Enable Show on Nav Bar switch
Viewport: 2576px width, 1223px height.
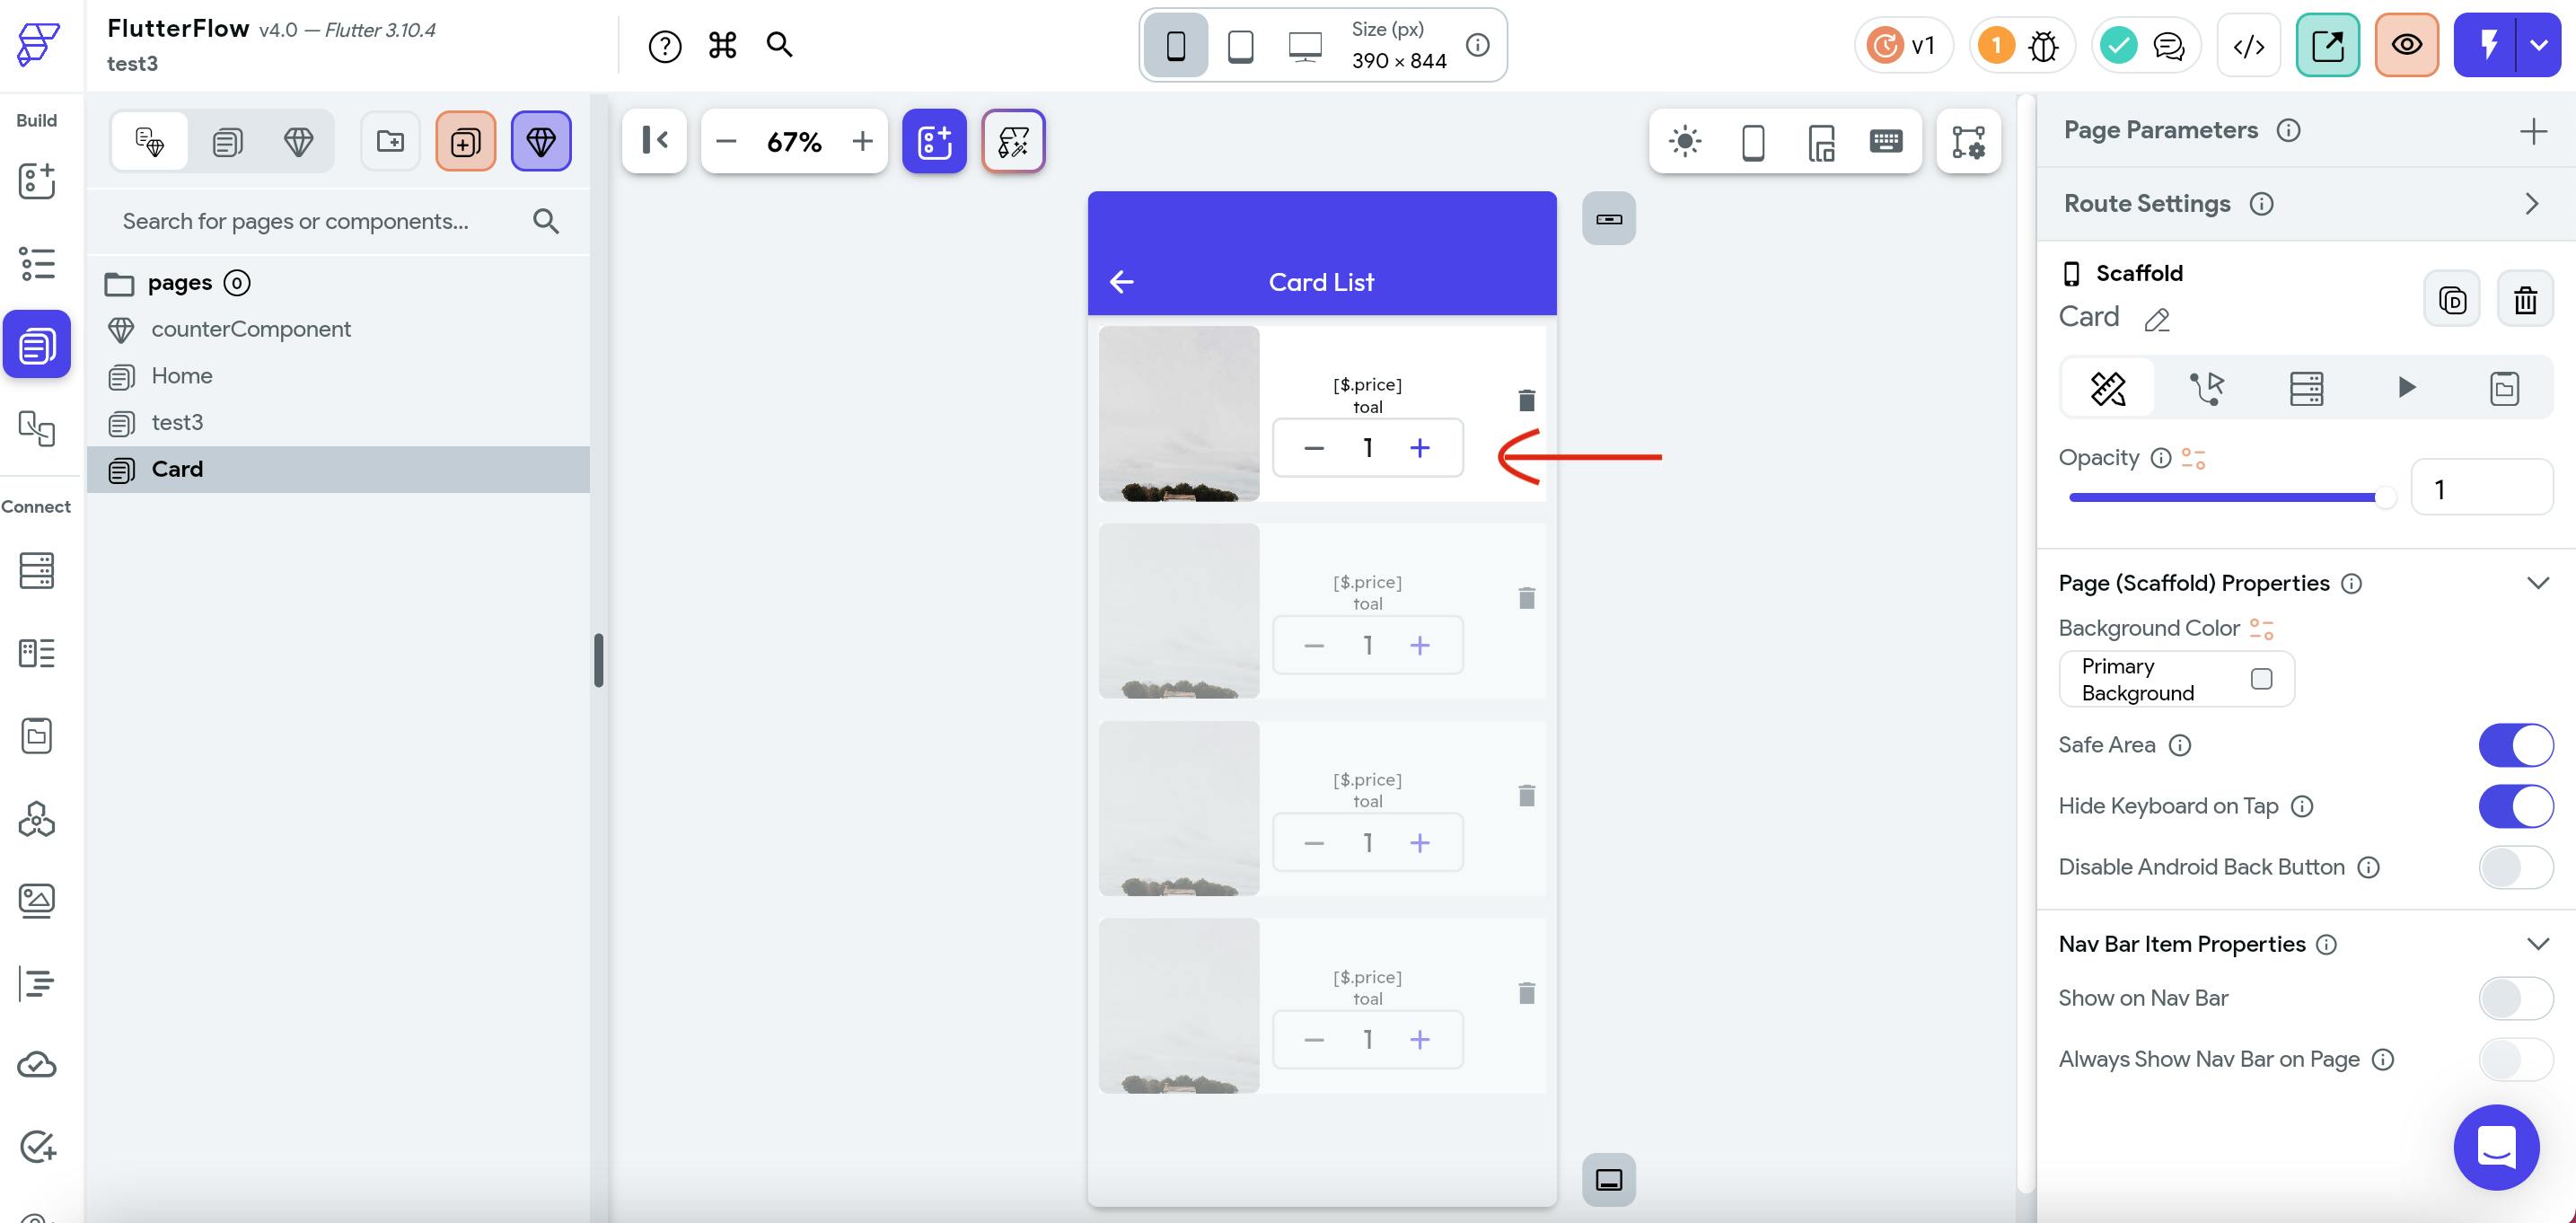[x=2515, y=998]
